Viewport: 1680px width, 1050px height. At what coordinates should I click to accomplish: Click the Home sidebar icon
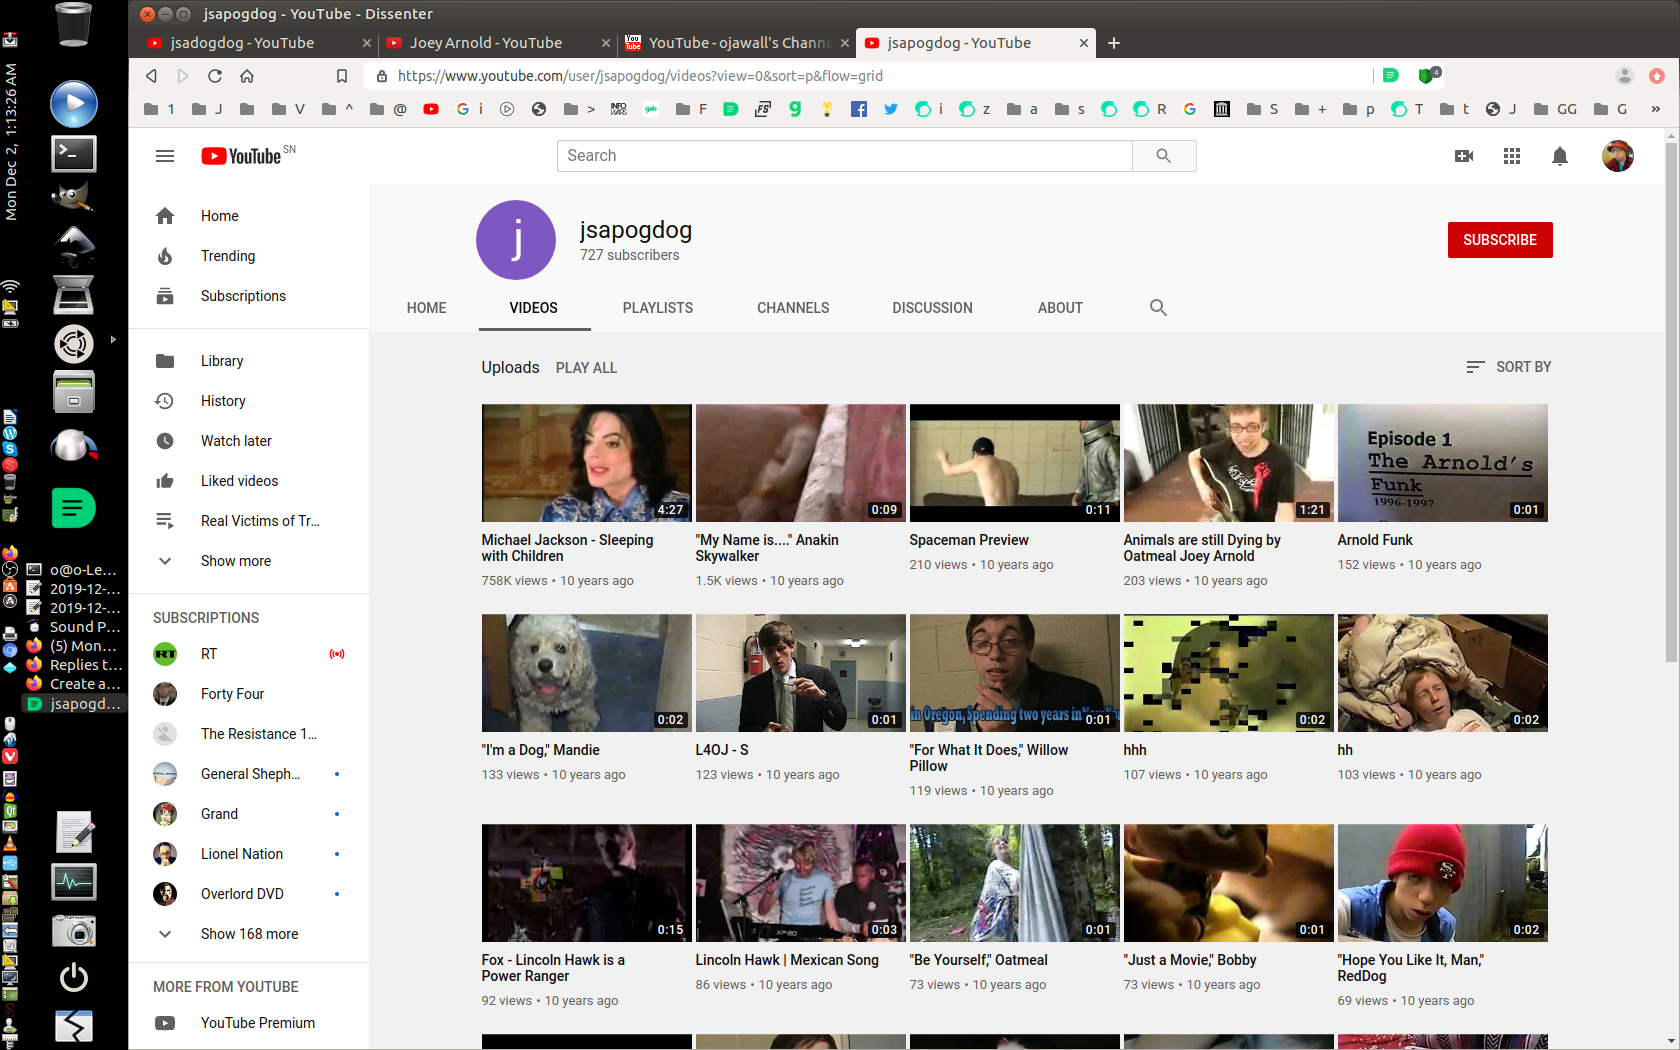(x=165, y=216)
